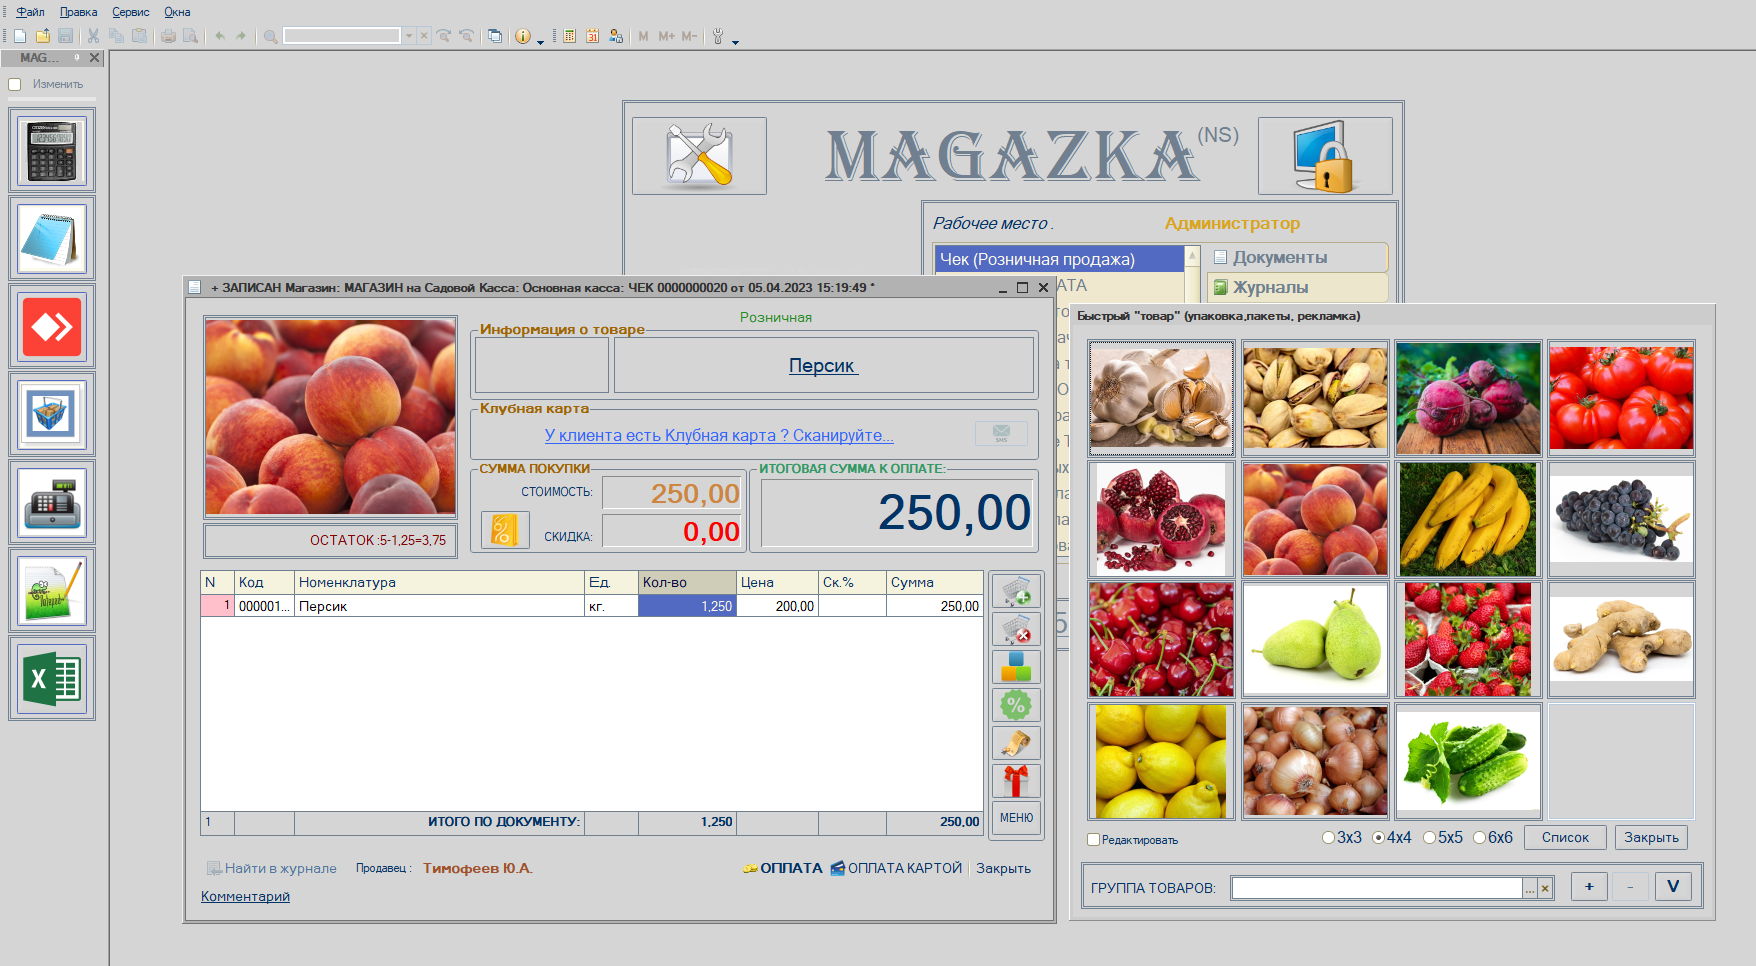This screenshot has width=1756, height=966.
Task: Launch the Excel sidebar icon
Action: click(x=52, y=678)
